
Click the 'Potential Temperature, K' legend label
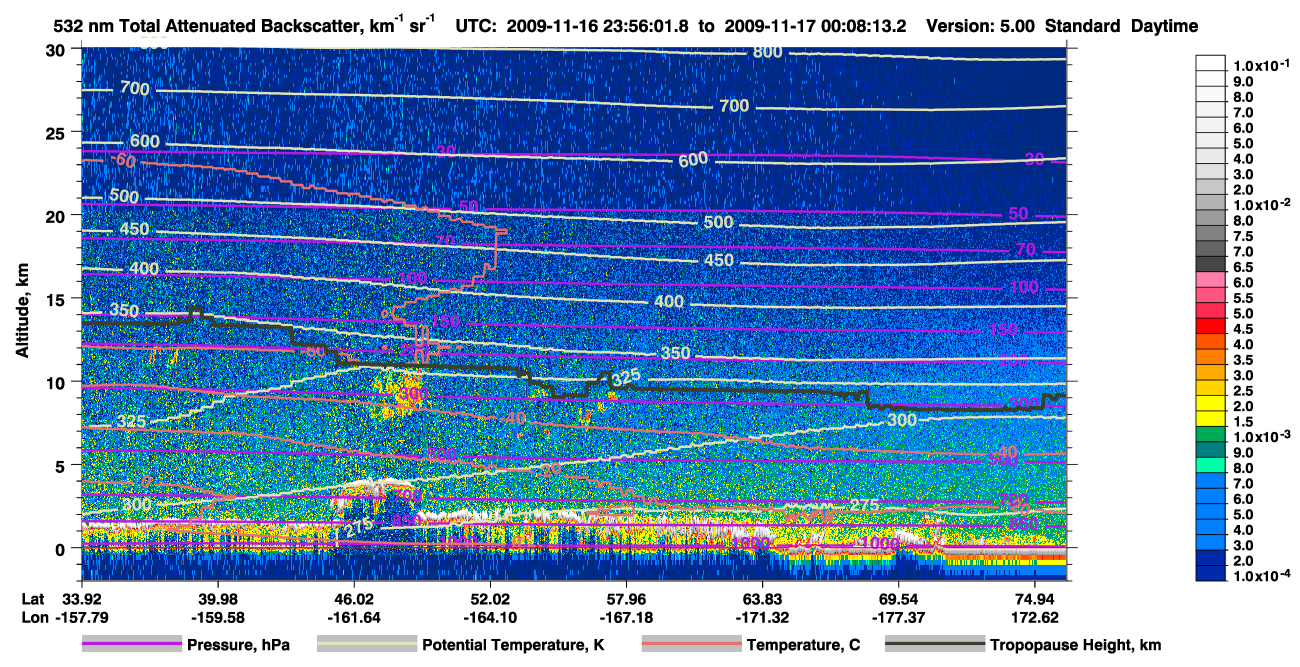[513, 646]
